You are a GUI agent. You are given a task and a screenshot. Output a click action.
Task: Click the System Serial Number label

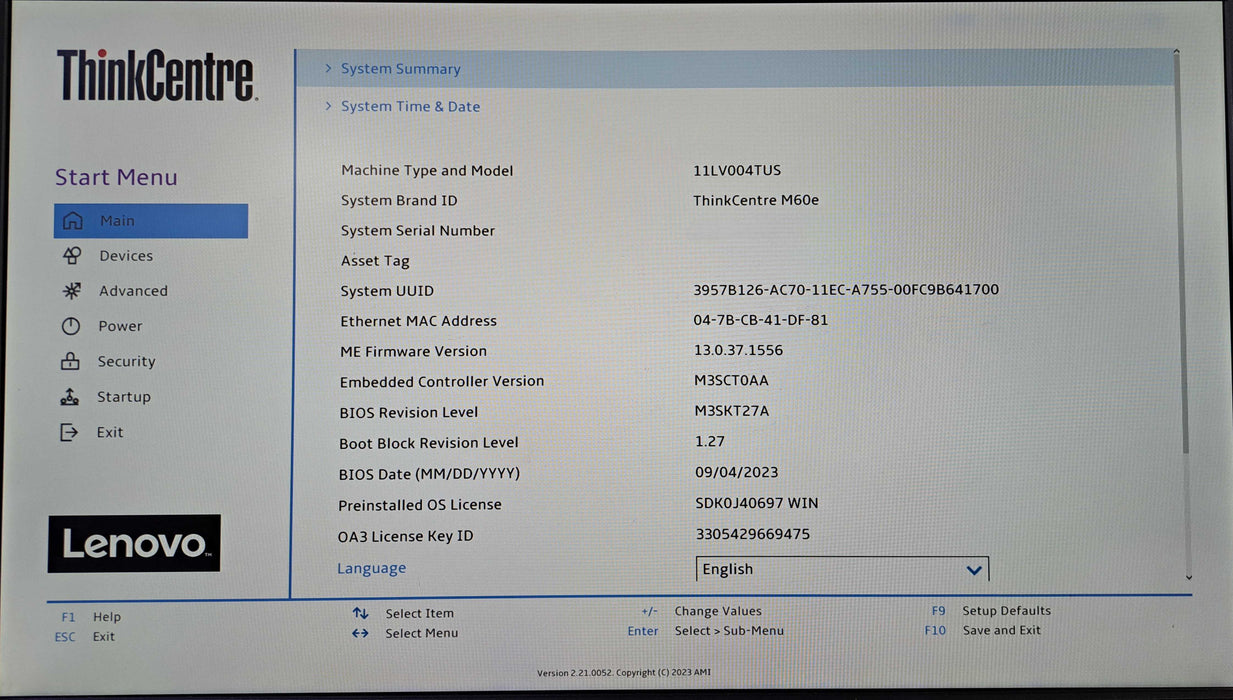pyautogui.click(x=418, y=230)
